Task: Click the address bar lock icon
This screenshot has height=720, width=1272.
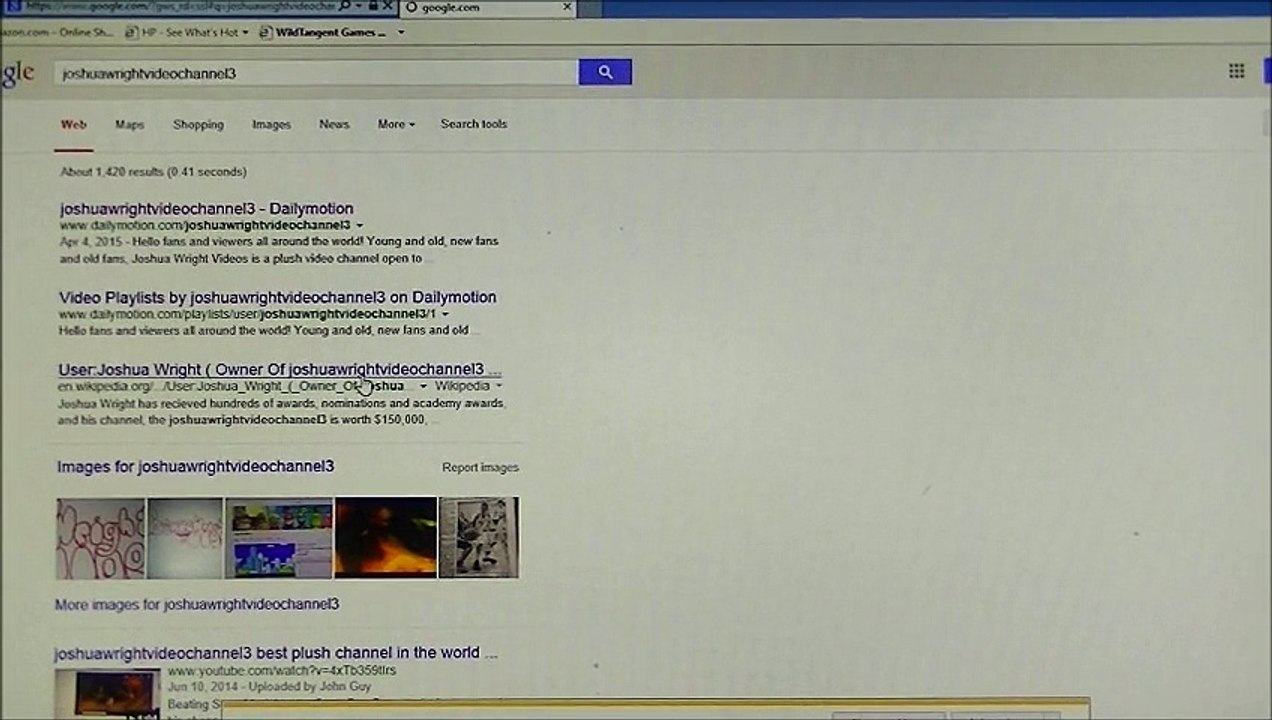Action: [372, 6]
